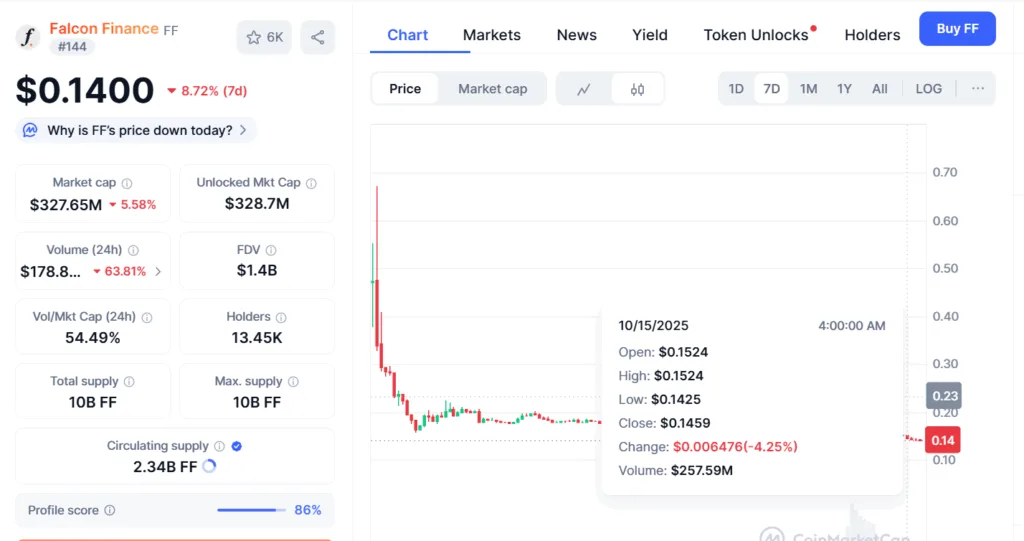Viewport: 1024px width, 541px height.
Task: Click the 2.34B FF circulating supply value
Action: pyautogui.click(x=165, y=467)
